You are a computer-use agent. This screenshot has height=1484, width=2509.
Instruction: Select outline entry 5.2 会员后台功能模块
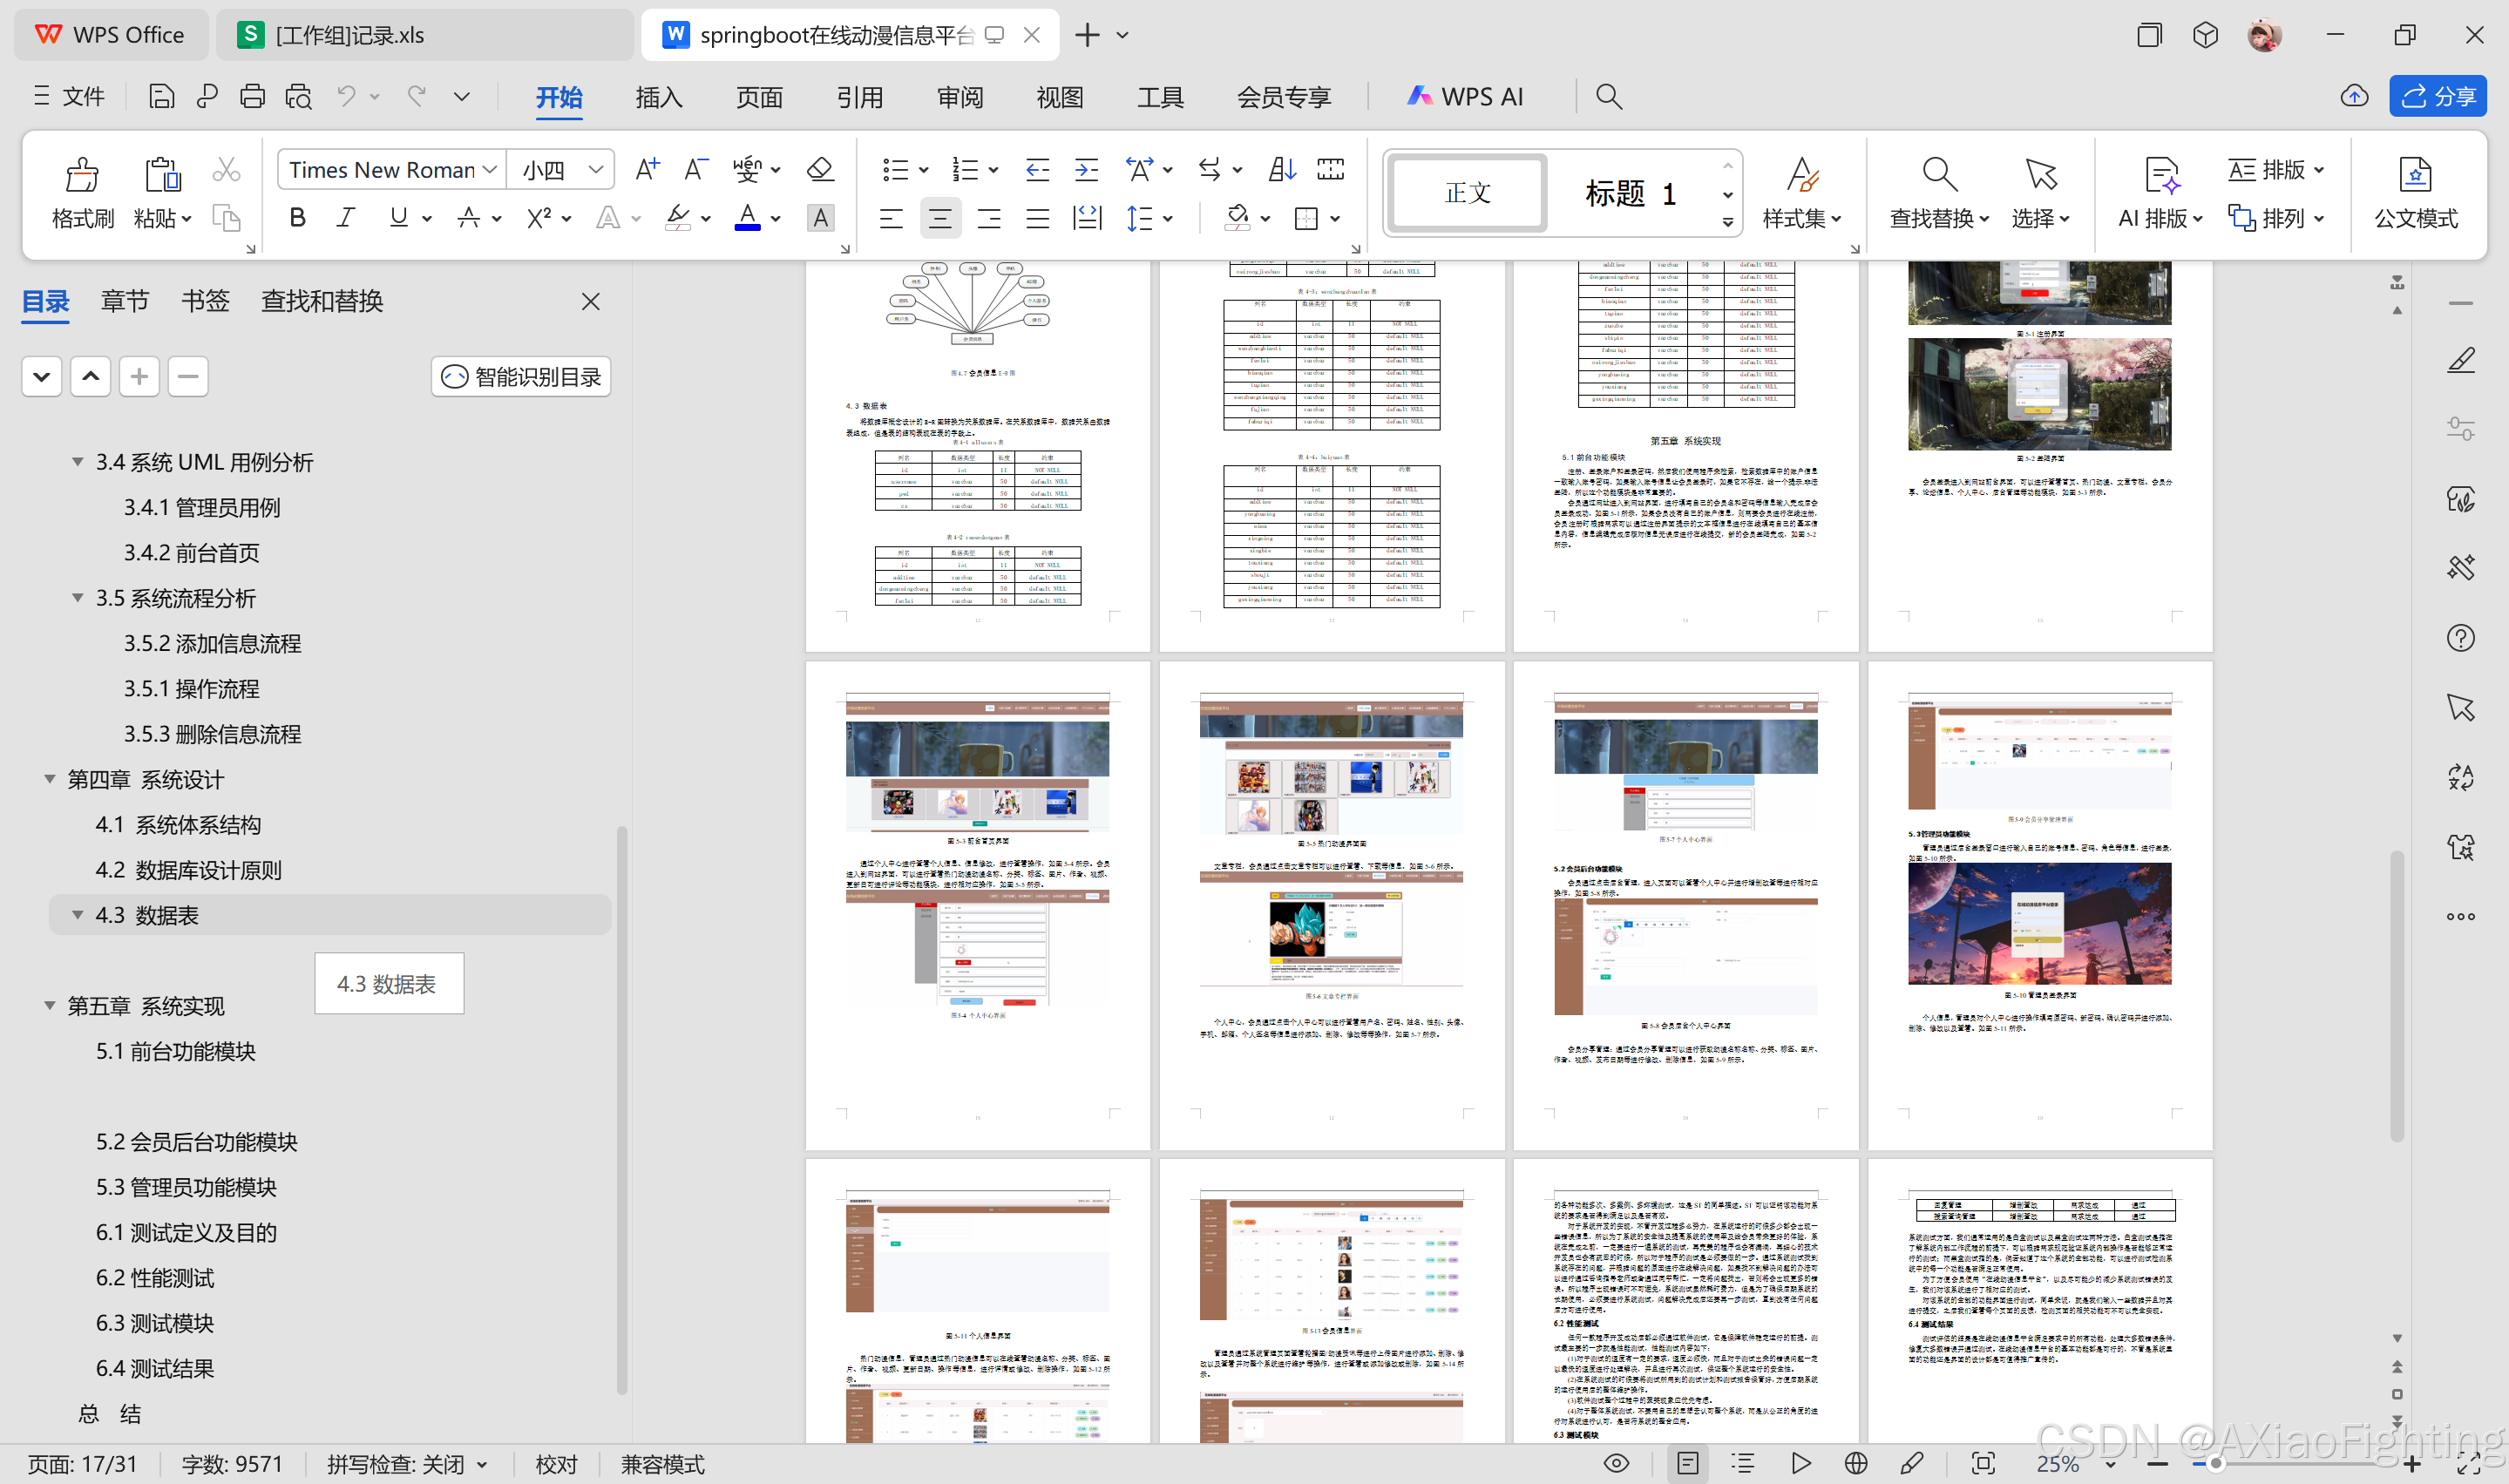pos(197,1142)
